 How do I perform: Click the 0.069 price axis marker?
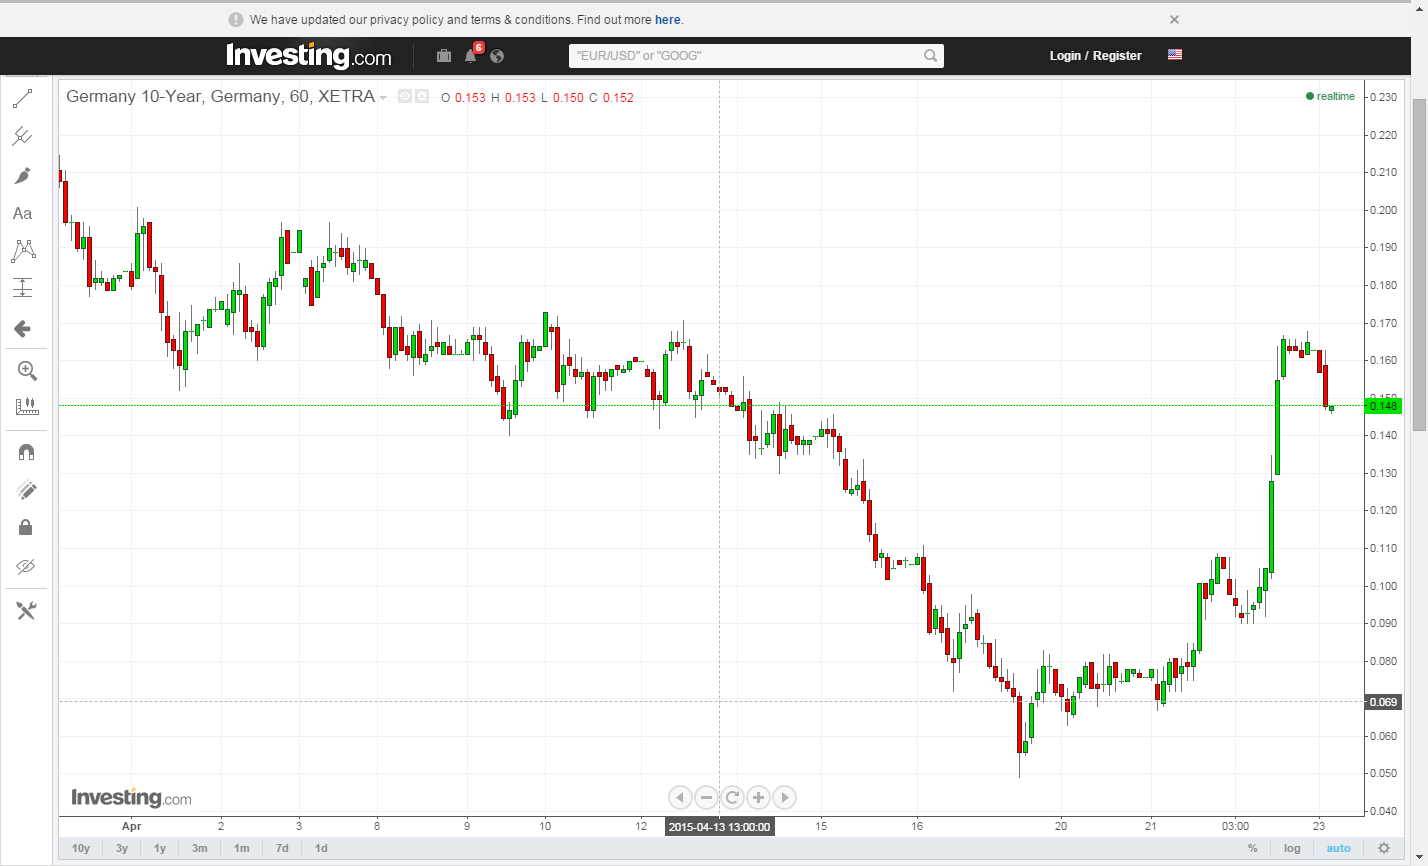pyautogui.click(x=1383, y=701)
